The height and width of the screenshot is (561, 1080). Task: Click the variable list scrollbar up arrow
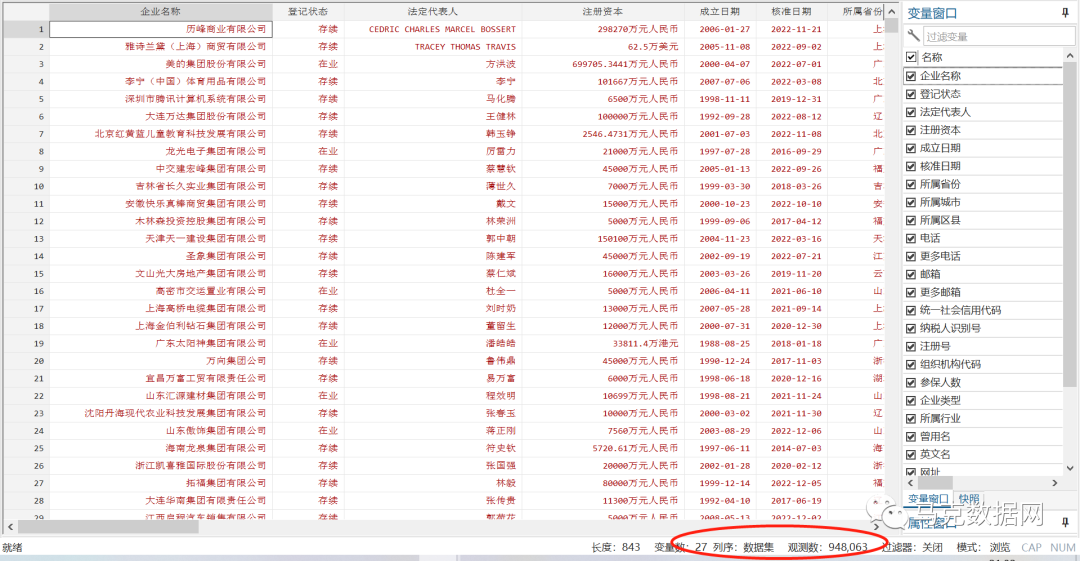1069,55
